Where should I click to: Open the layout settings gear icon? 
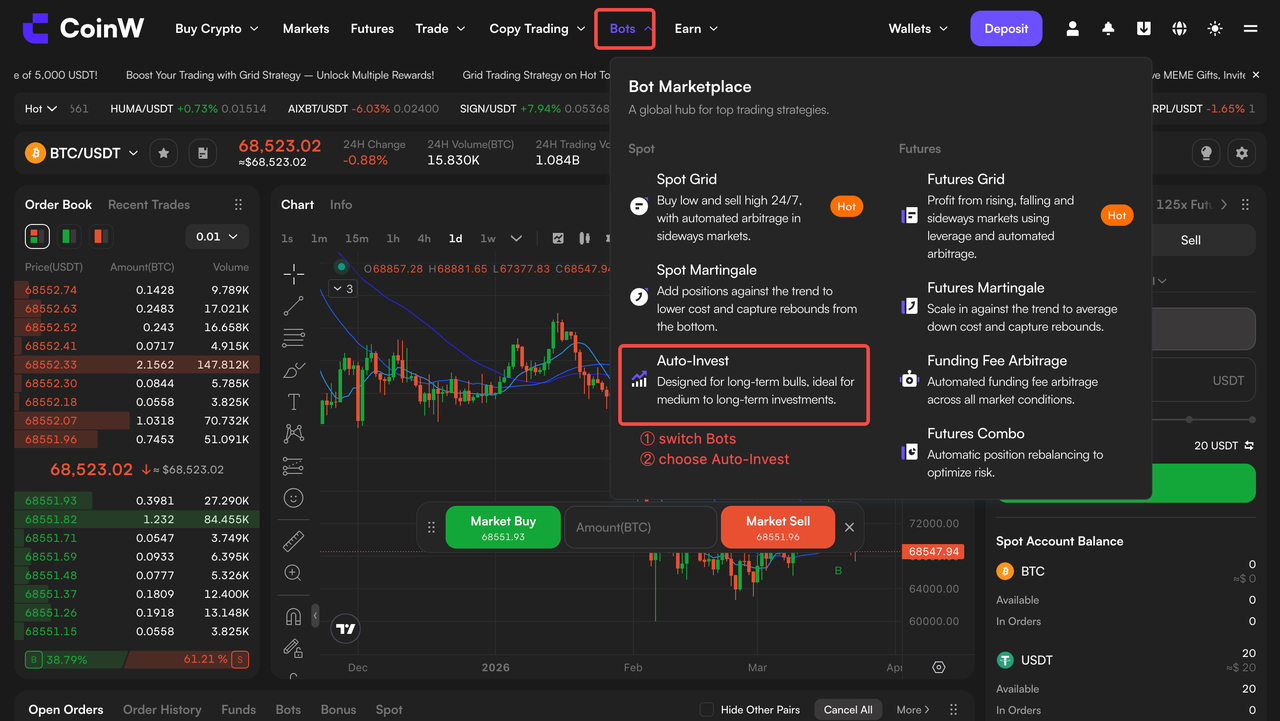(x=1242, y=153)
